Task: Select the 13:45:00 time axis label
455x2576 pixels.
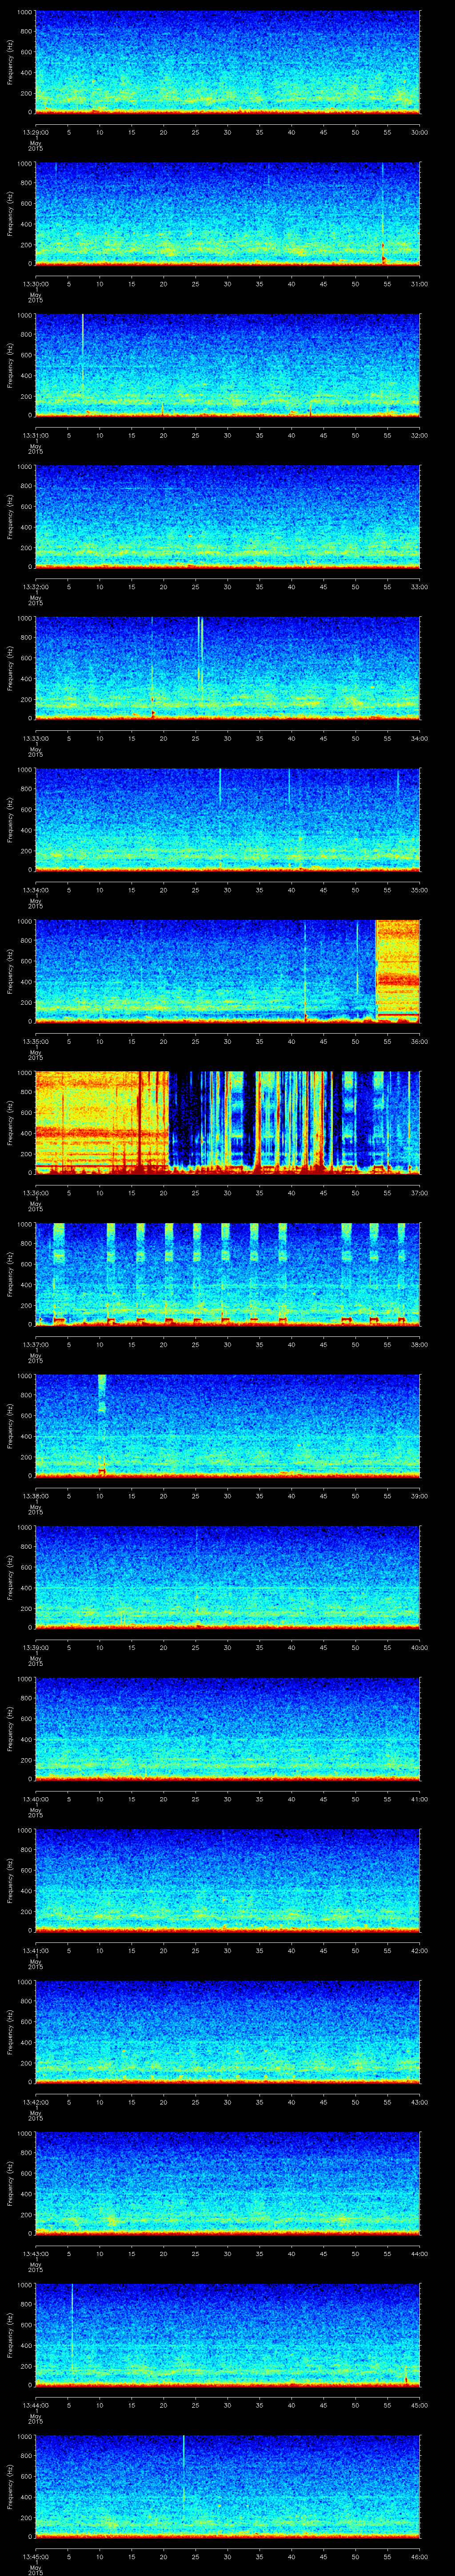Action: (35, 2556)
